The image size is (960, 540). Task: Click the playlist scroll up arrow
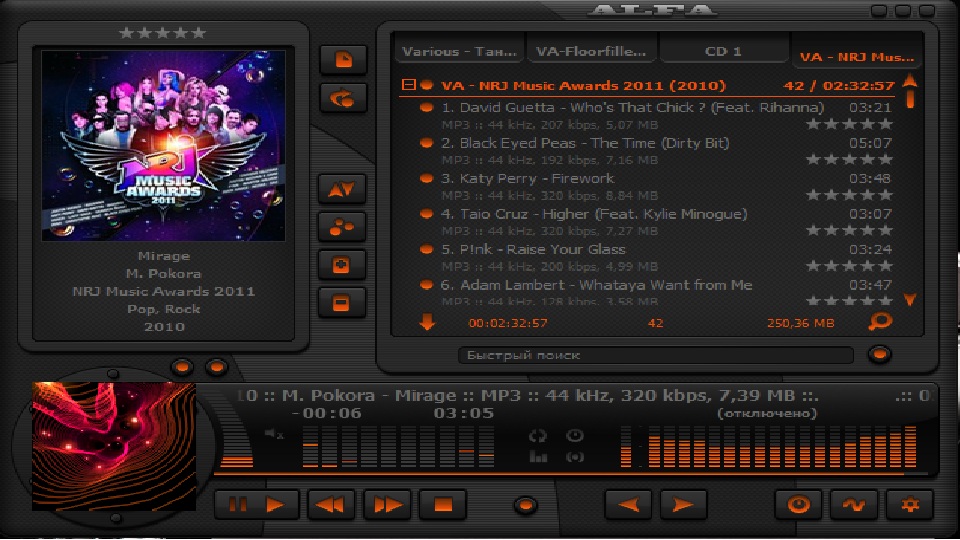910,80
